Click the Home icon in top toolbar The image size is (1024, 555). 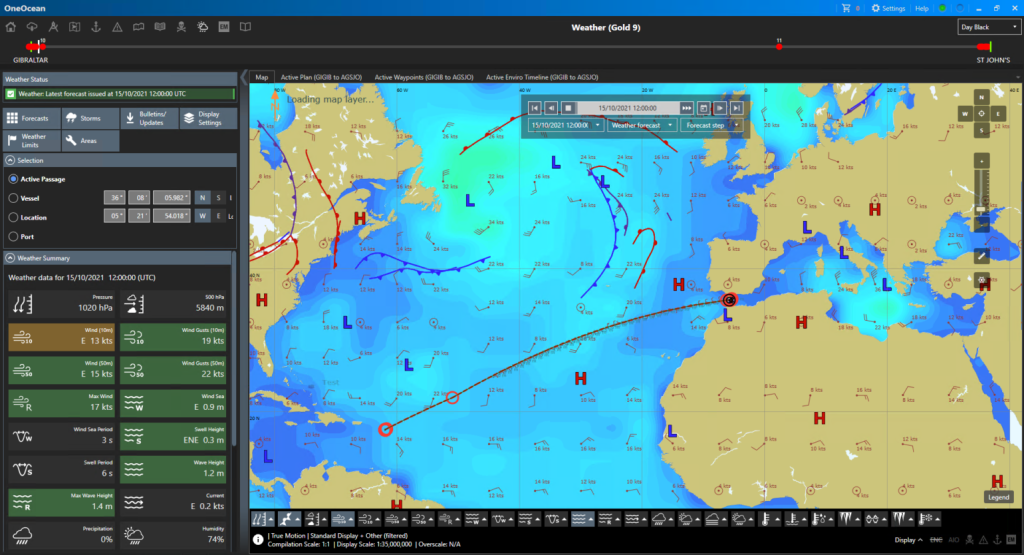click(11, 26)
